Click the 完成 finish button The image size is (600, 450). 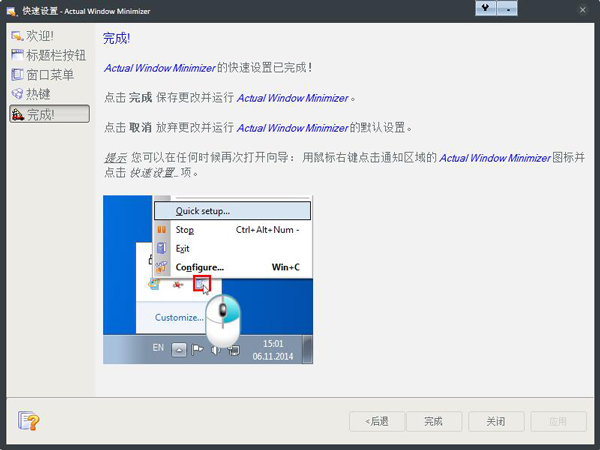pyautogui.click(x=434, y=421)
